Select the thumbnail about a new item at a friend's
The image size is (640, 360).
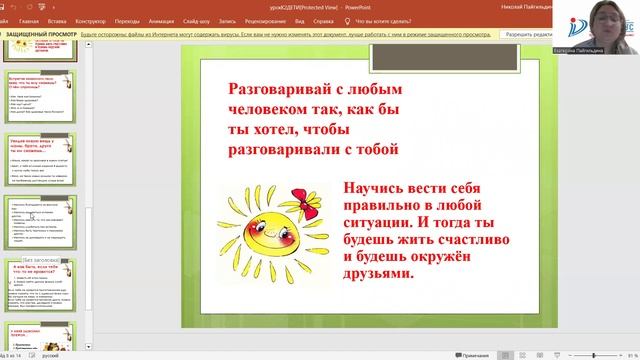(40, 160)
